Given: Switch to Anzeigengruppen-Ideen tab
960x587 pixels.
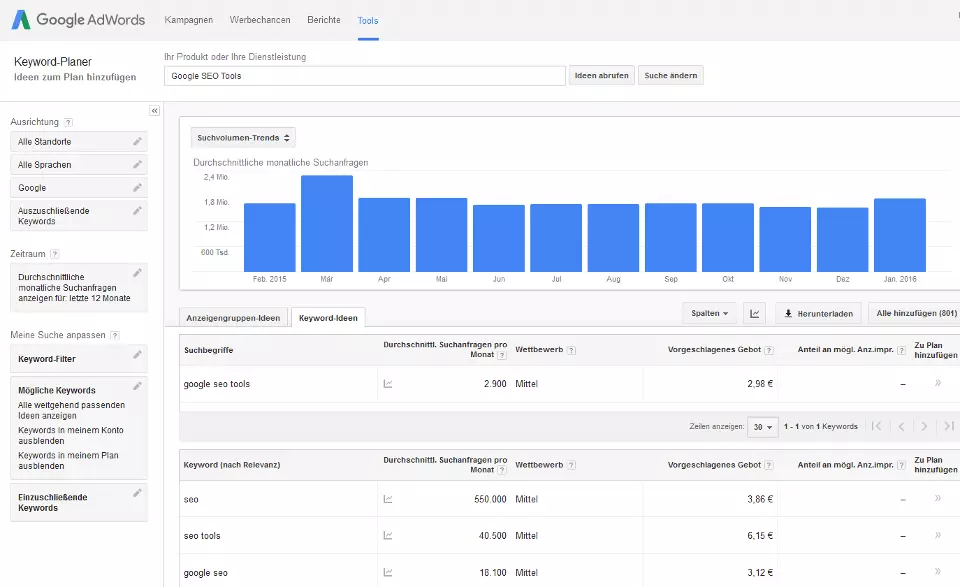Looking at the screenshot, I should tap(235, 318).
